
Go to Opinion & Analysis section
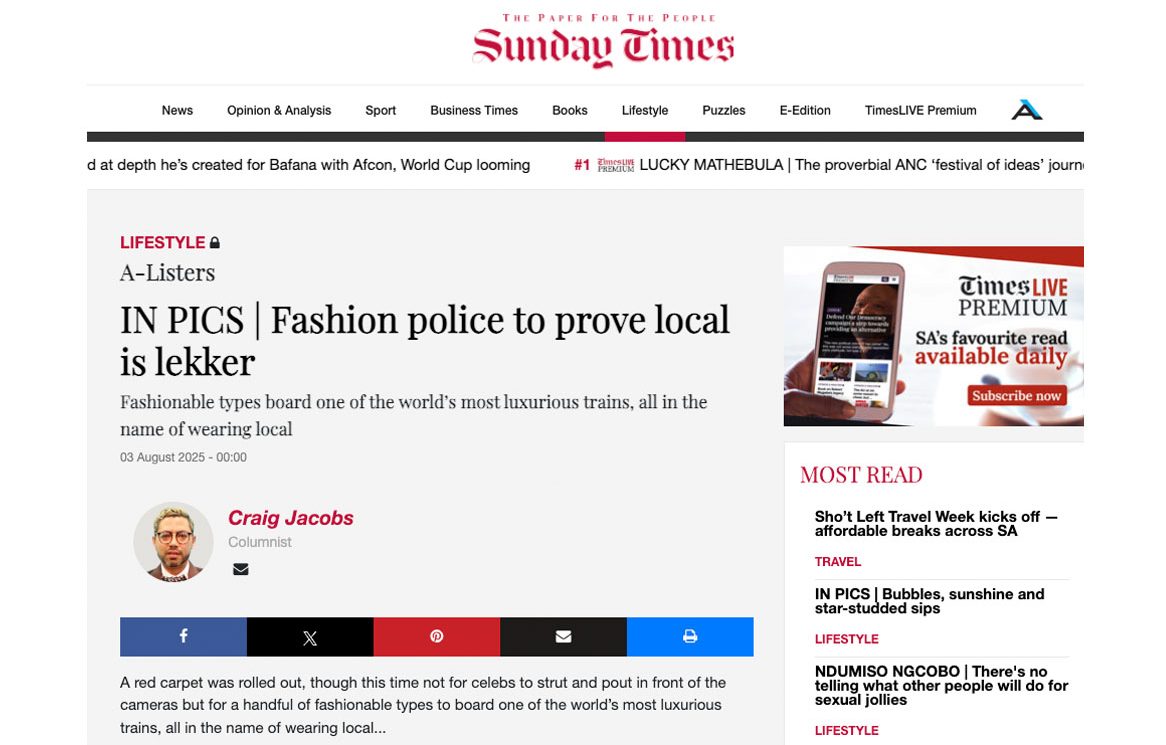point(279,110)
